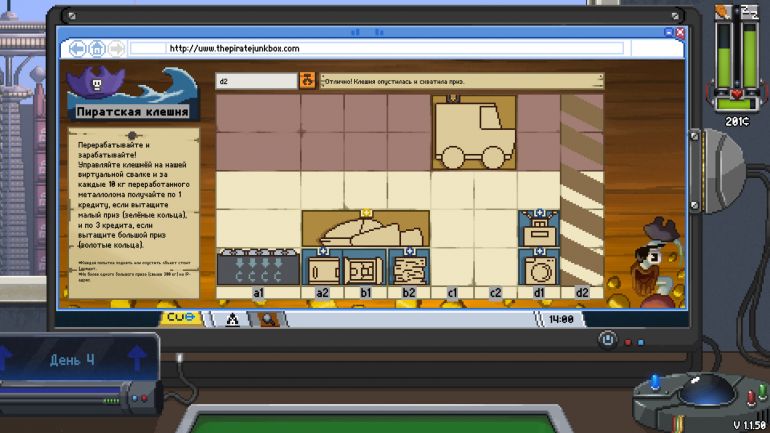Image resolution: width=770 pixels, height=433 pixels.
Task: Select the crumpled junk item in column b2
Action: click(x=408, y=268)
